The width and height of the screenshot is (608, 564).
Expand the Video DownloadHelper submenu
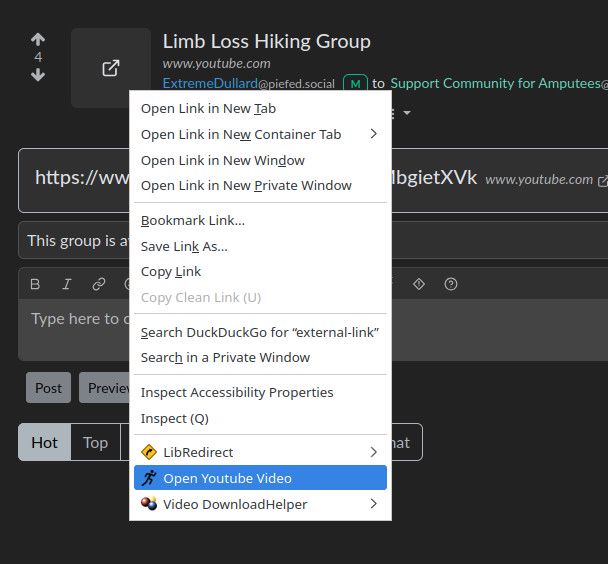pyautogui.click(x=373, y=504)
